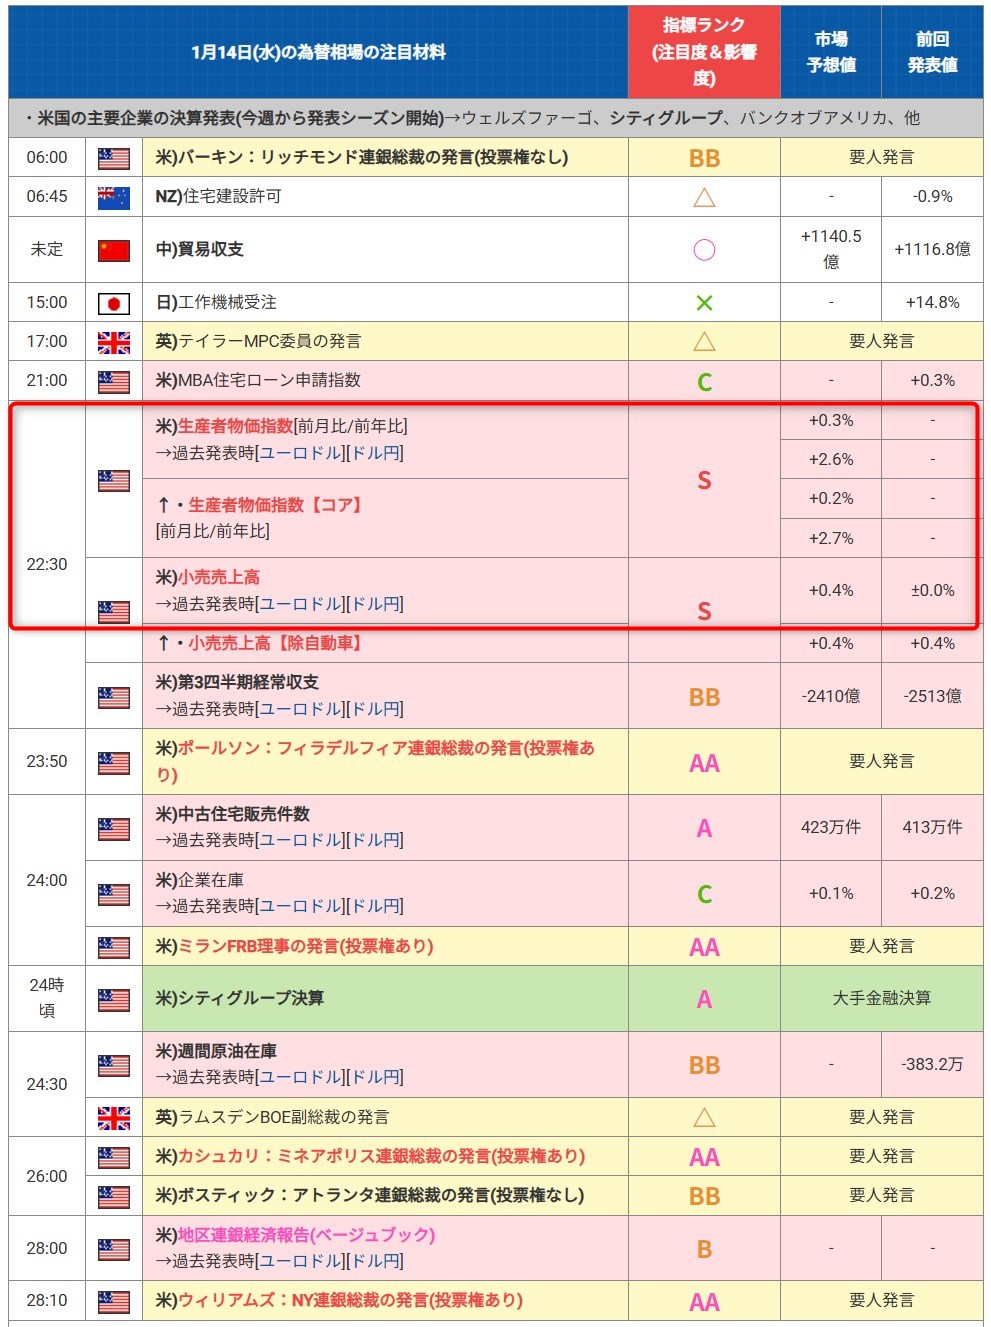This screenshot has width=991, height=1327.
Task: Click the 市場予想値 column header
Action: pos(830,52)
